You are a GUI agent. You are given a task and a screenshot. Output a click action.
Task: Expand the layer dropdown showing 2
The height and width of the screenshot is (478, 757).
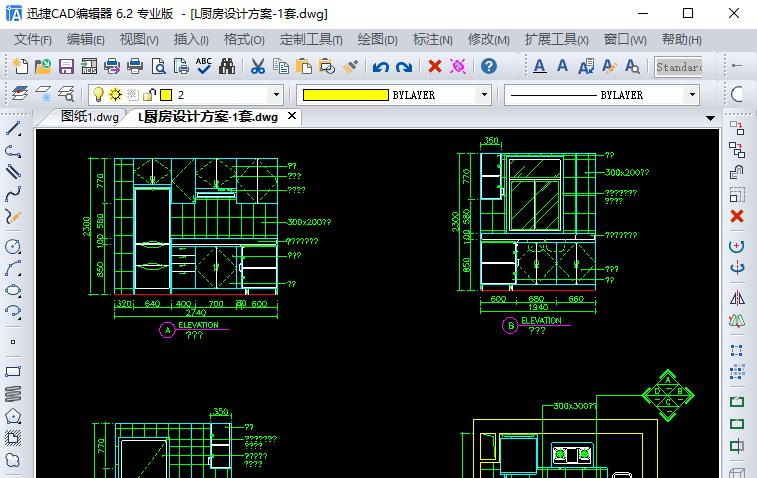pos(276,95)
